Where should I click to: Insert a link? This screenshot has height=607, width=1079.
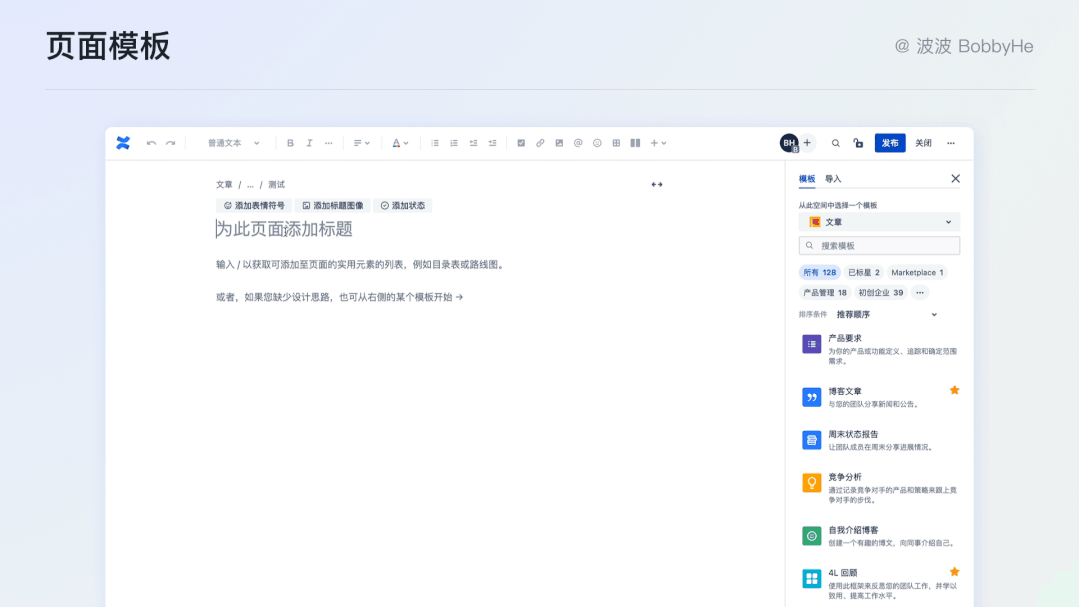[540, 143]
